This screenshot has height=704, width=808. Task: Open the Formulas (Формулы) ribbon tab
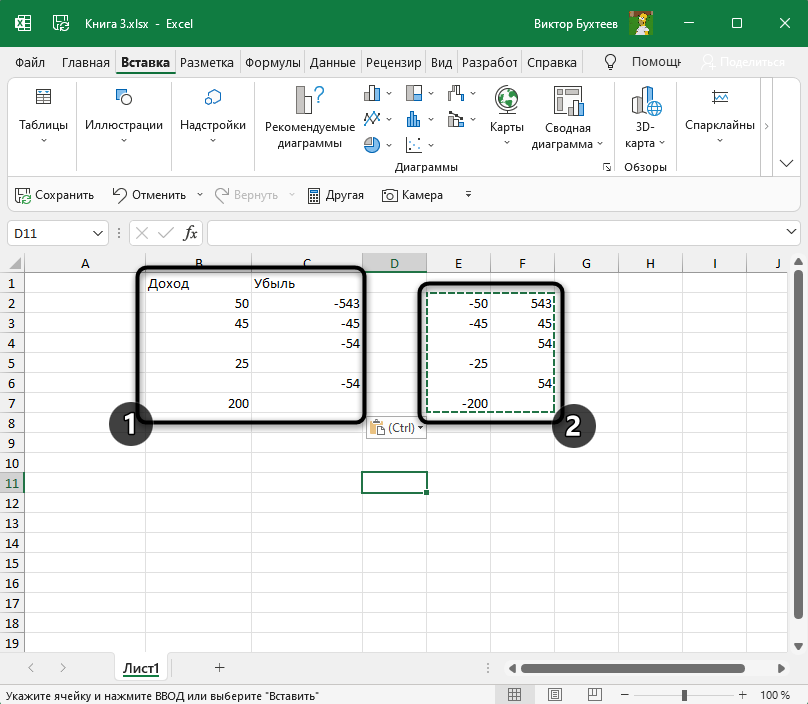272,62
